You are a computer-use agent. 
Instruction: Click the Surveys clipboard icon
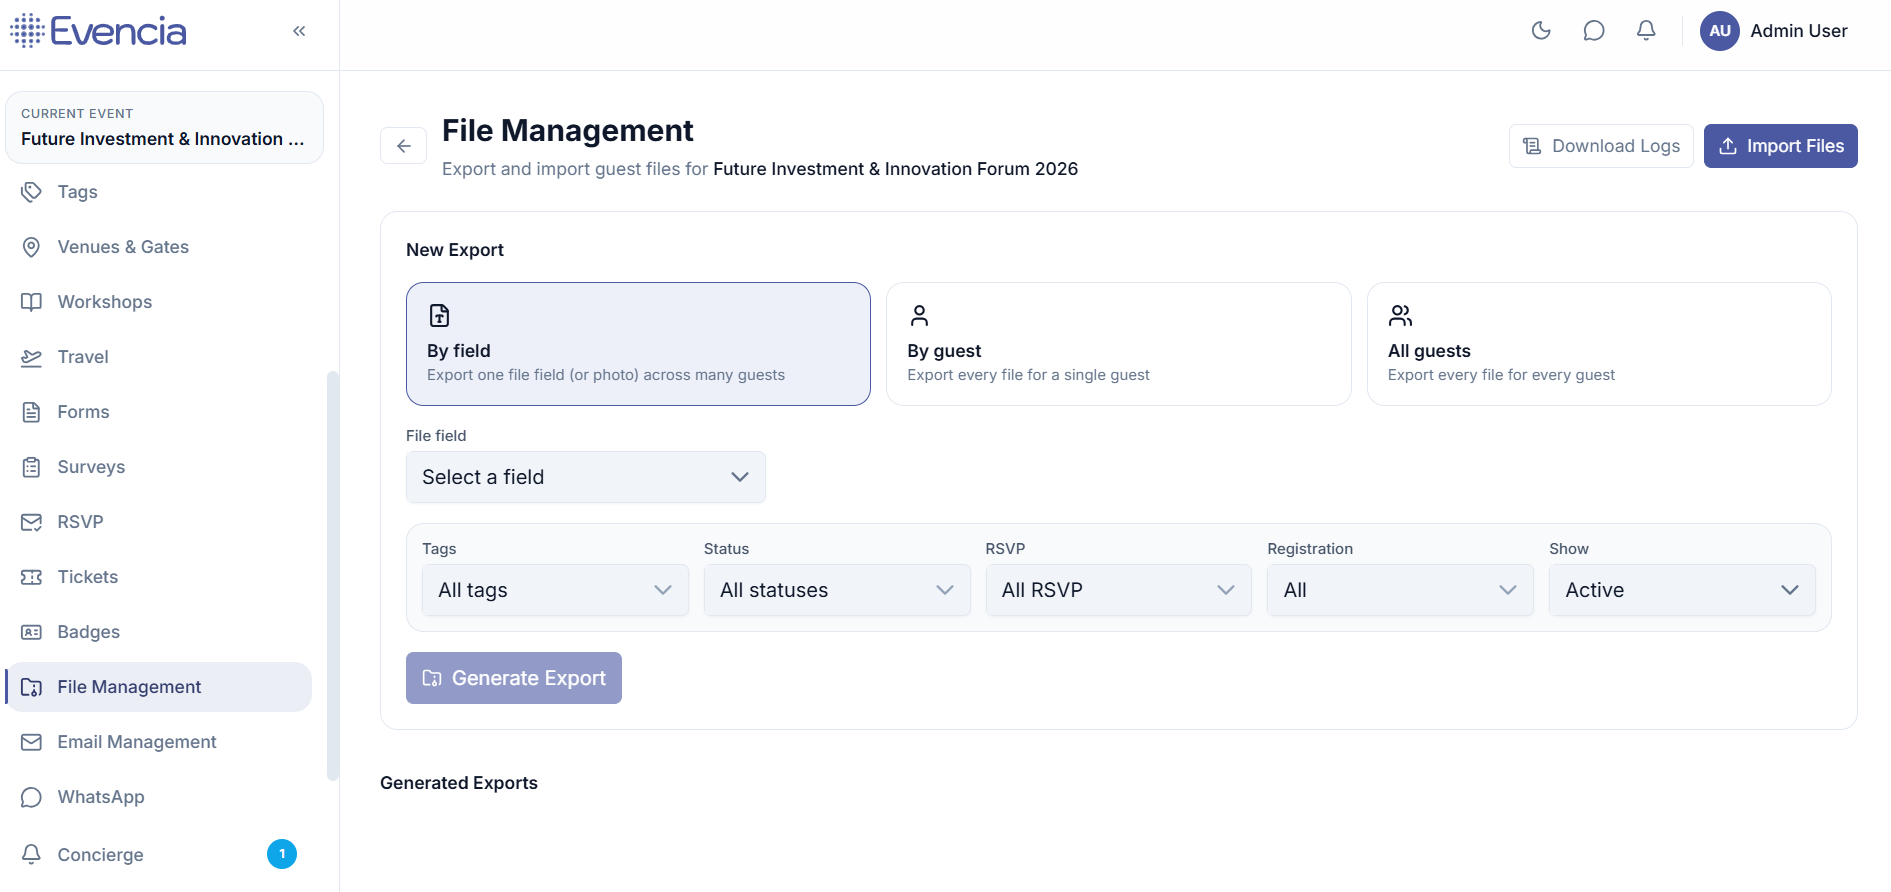tap(32, 467)
